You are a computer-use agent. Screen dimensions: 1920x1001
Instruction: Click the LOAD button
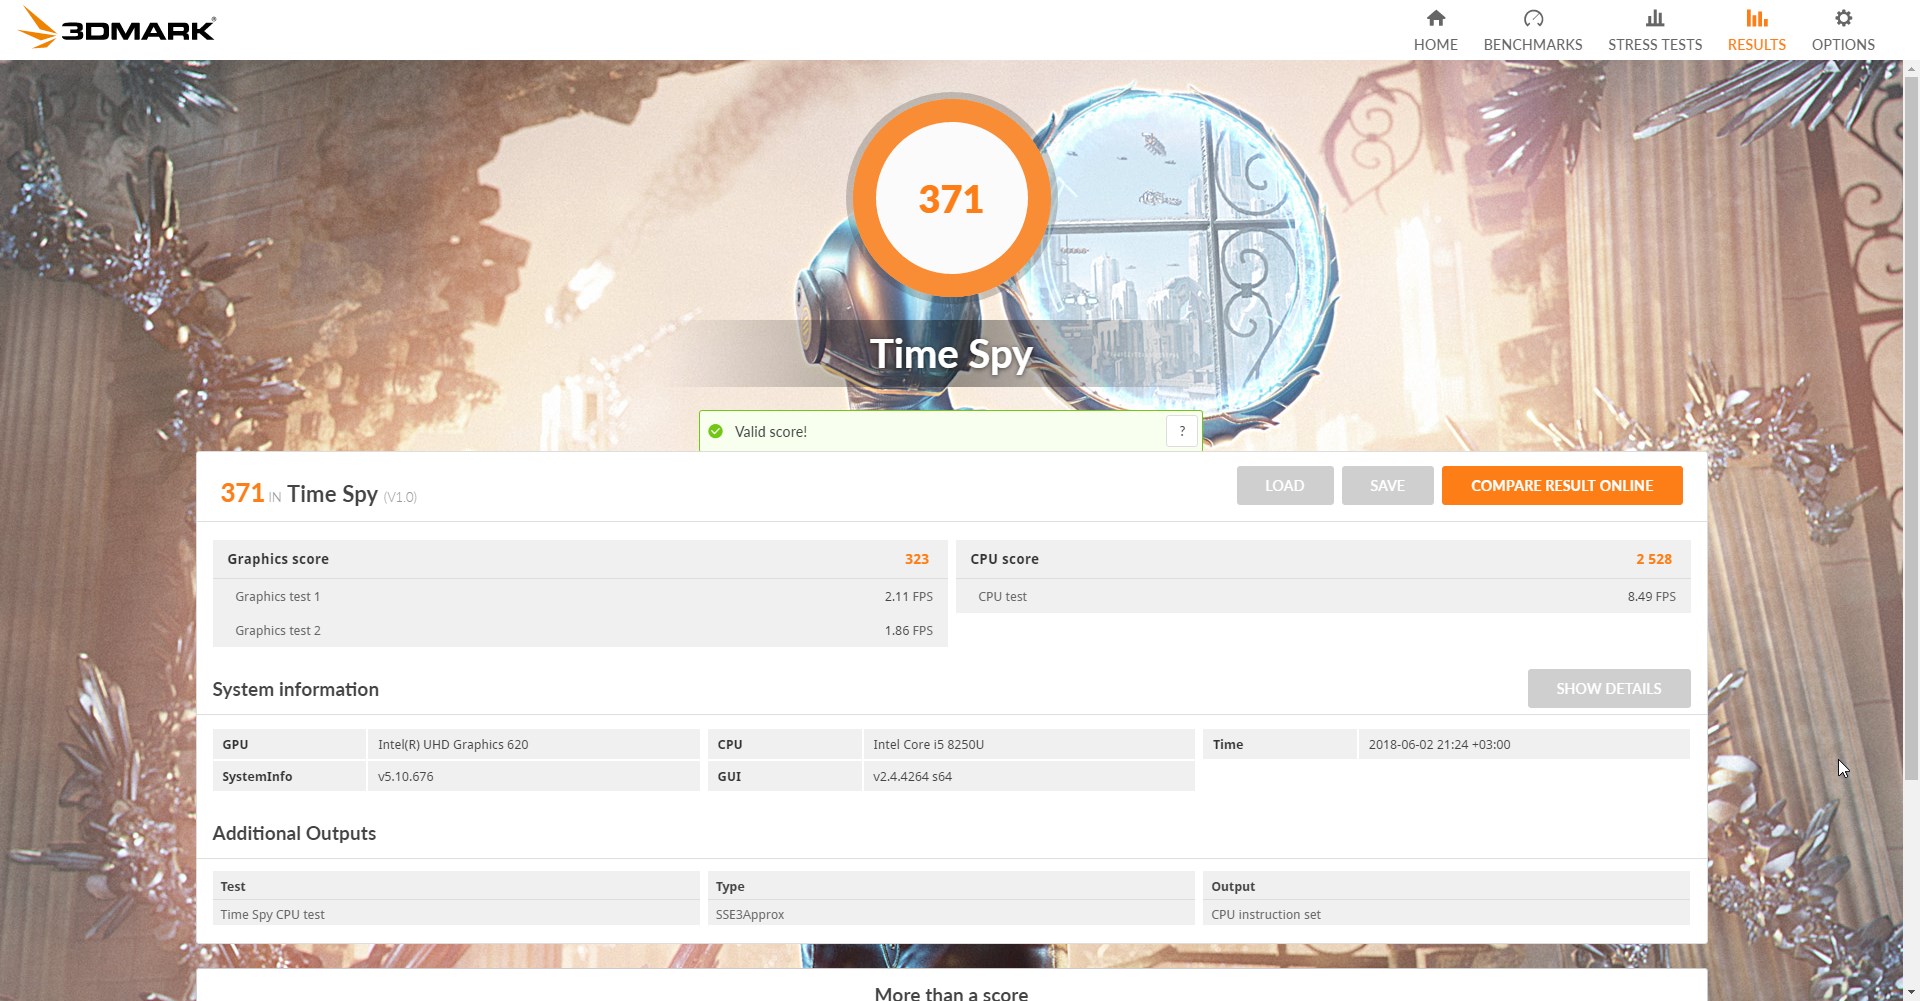(x=1285, y=486)
